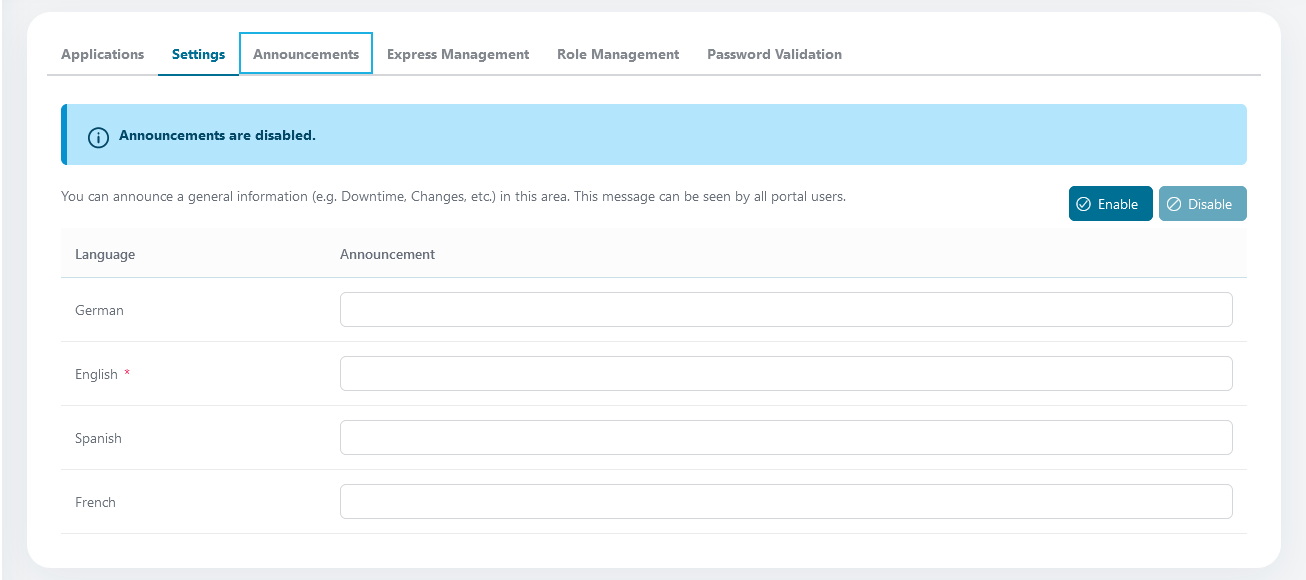1306x580 pixels.
Task: Click the description text about portal users
Action: tap(453, 196)
